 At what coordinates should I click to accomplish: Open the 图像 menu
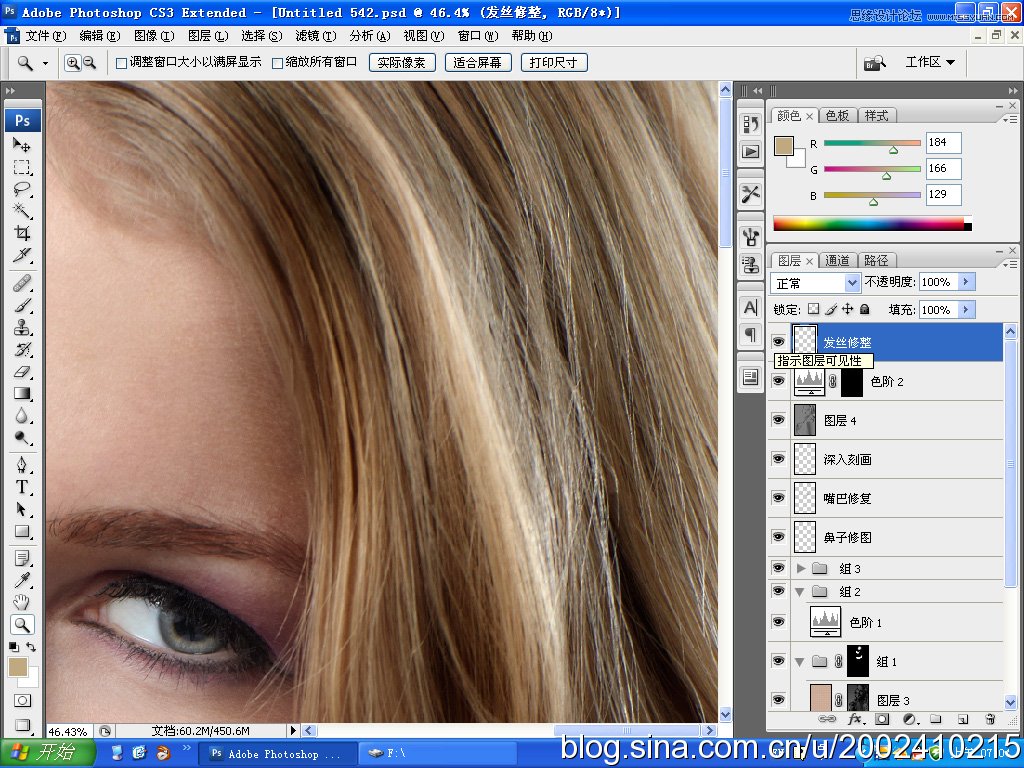(x=154, y=36)
